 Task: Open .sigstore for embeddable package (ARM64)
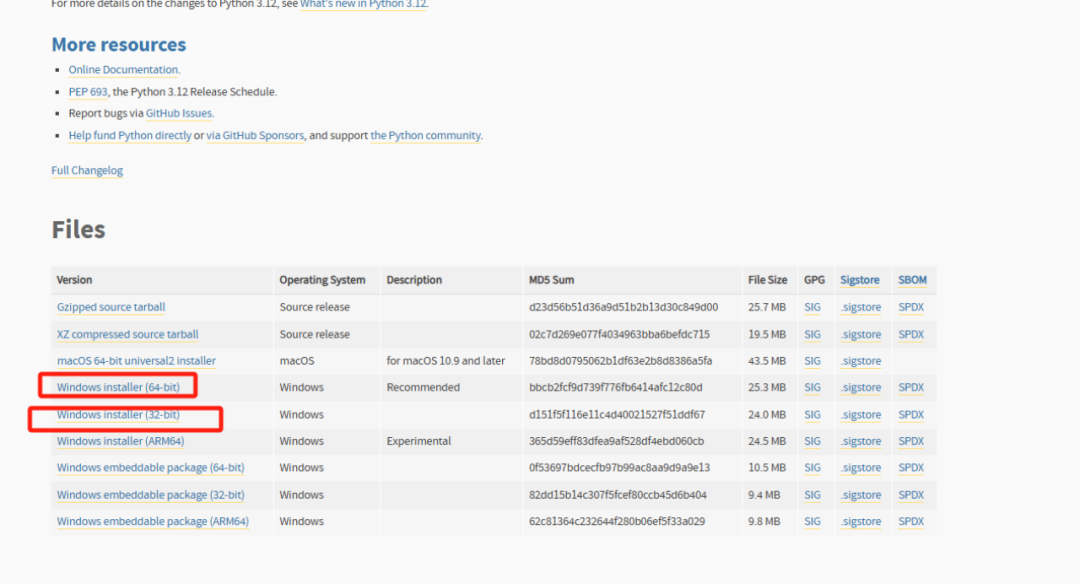pos(861,521)
